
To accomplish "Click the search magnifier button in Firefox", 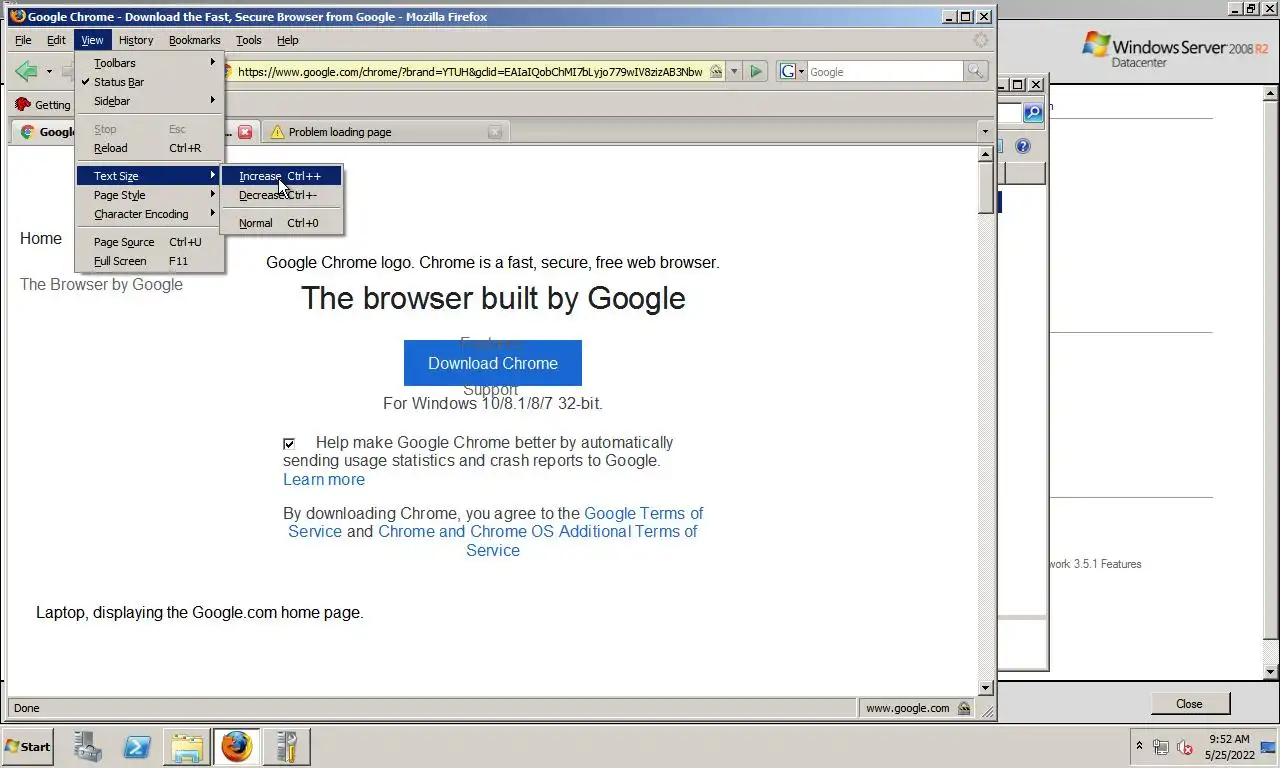I will click(975, 71).
